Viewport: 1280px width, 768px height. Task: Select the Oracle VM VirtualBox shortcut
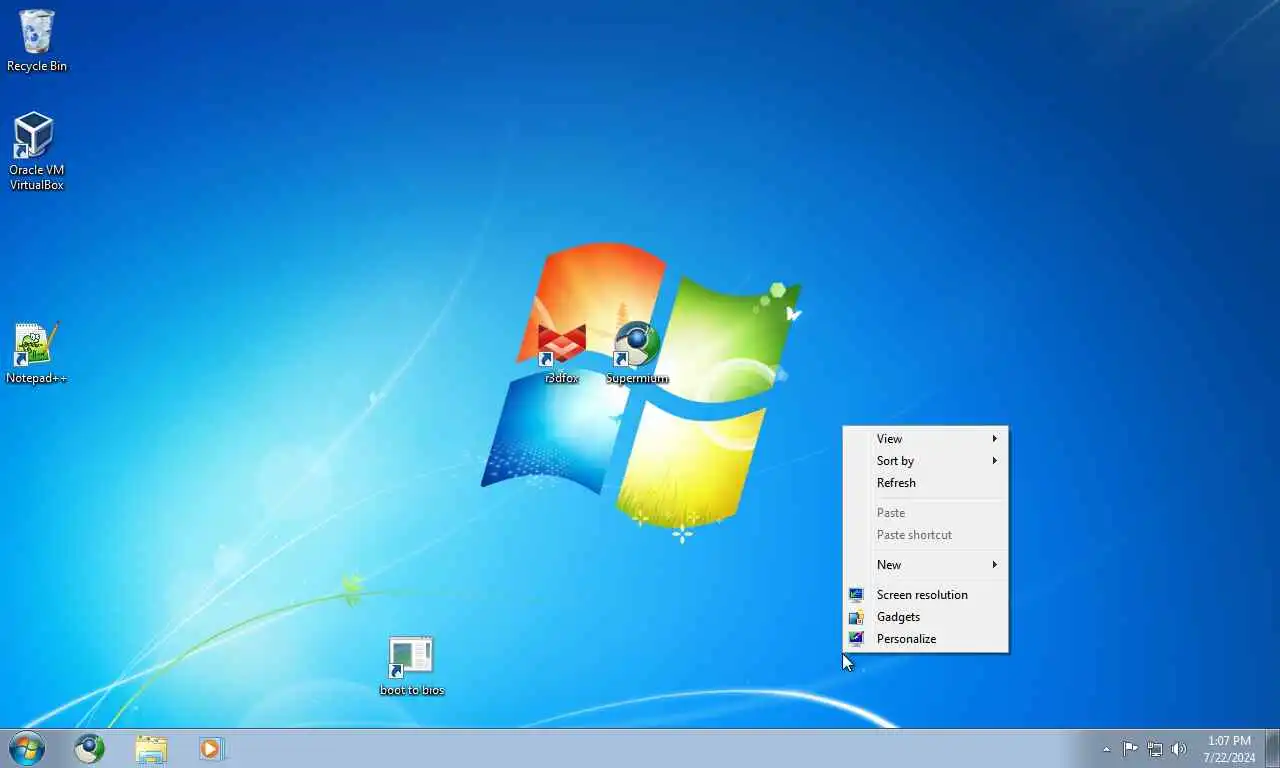coord(36,151)
